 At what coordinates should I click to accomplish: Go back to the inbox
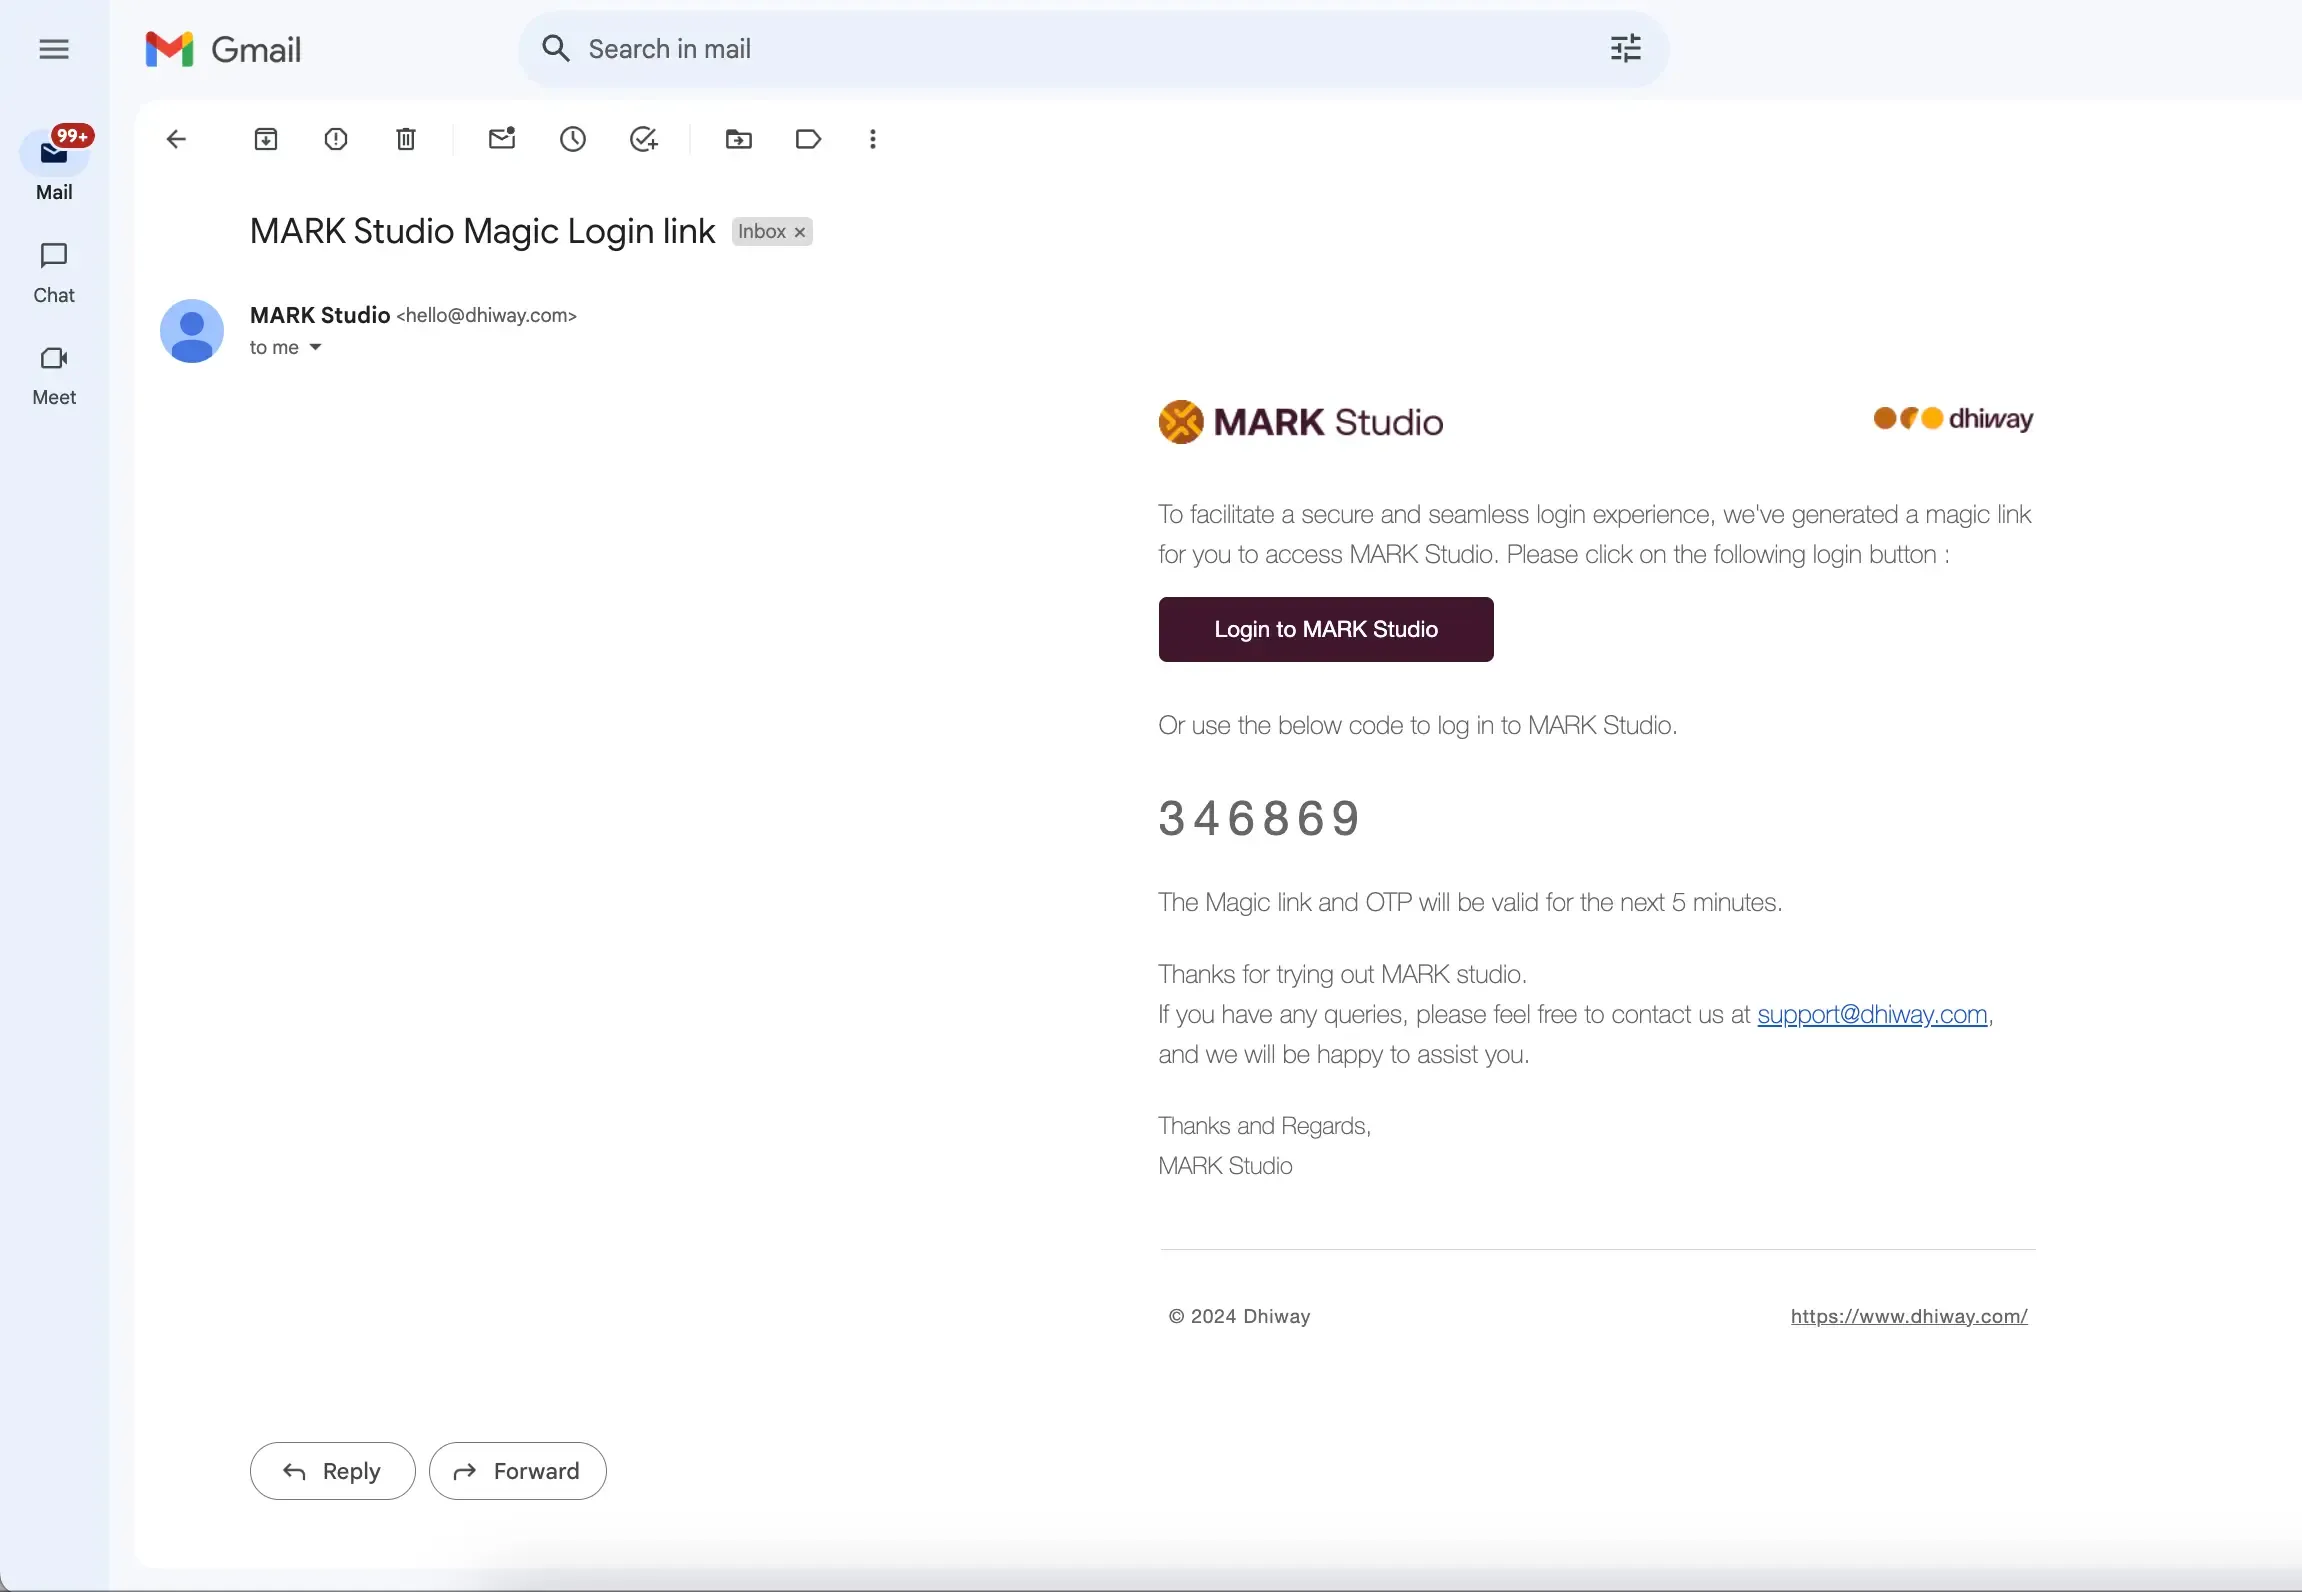point(177,139)
